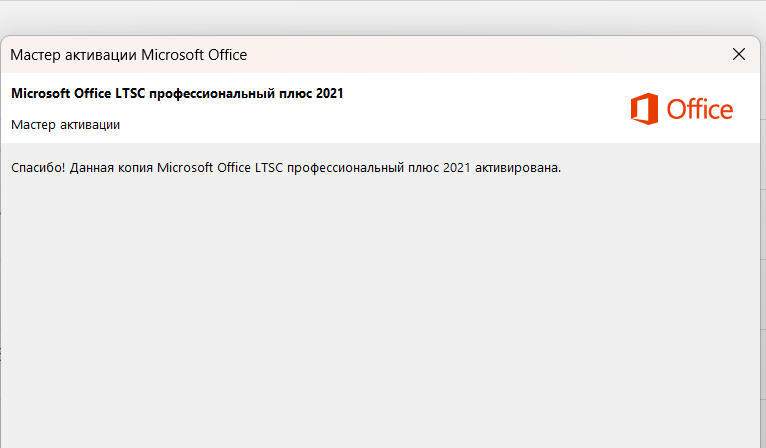
Task: Click the Office wordmark text beside logo
Action: coord(700,109)
